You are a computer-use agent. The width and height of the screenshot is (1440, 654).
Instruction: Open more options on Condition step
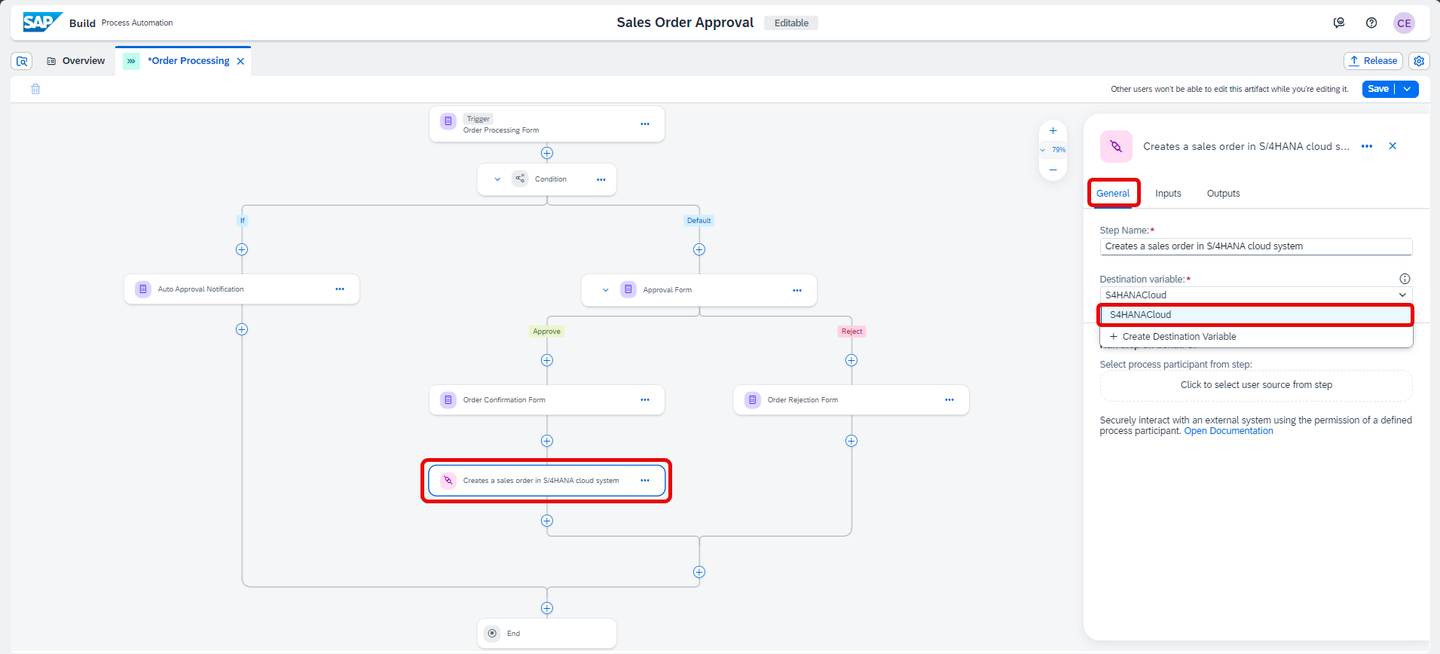click(x=601, y=180)
